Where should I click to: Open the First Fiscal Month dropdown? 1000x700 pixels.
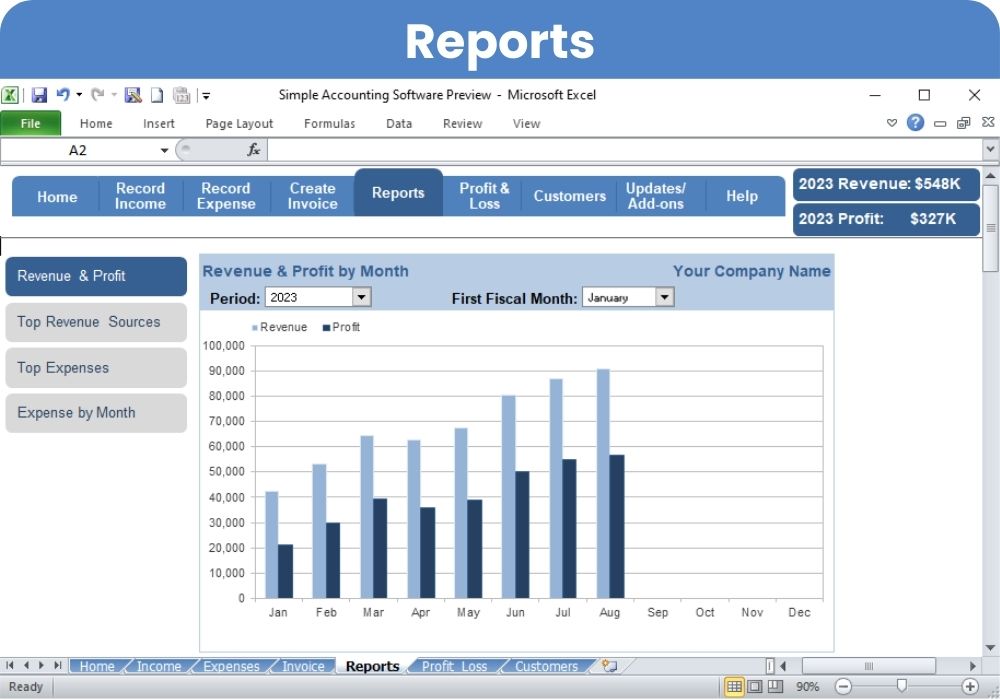click(664, 298)
